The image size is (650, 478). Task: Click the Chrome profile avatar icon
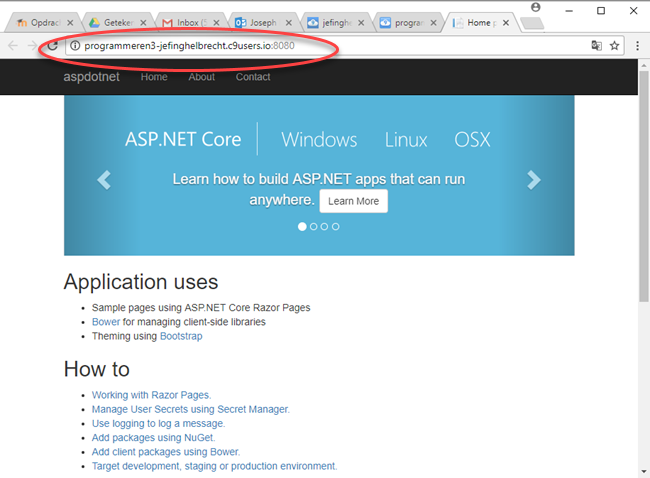pyautogui.click(x=536, y=7)
